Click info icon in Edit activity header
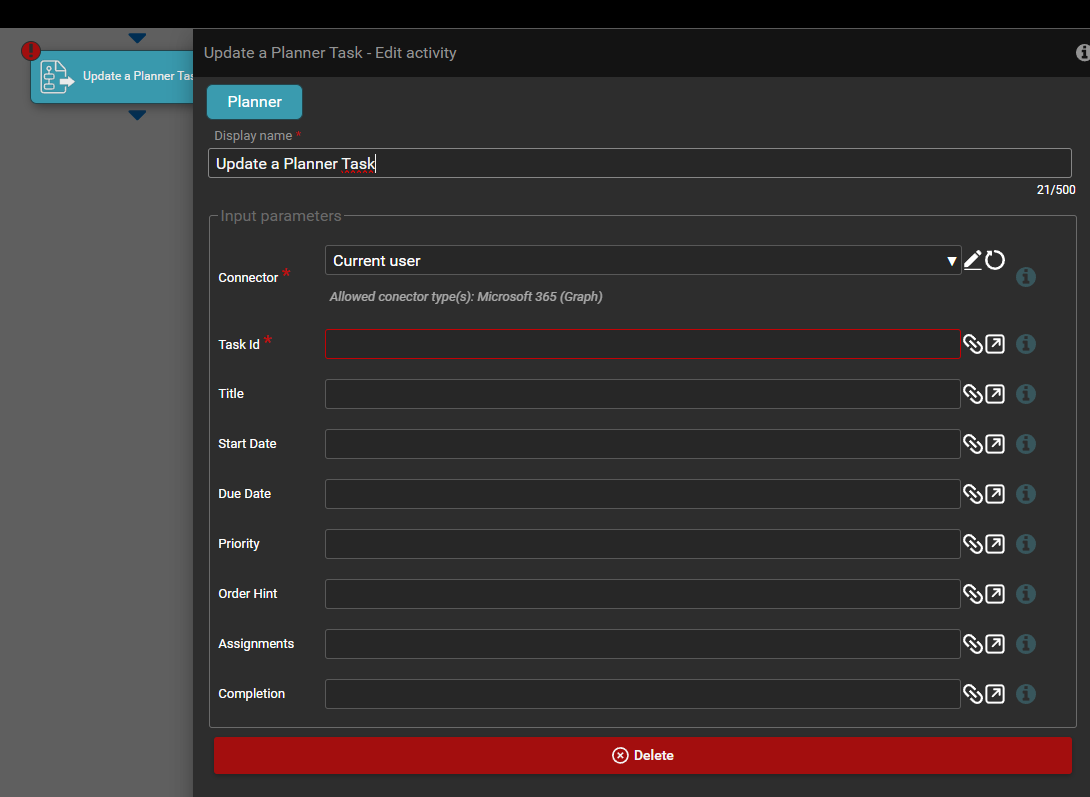This screenshot has width=1090, height=797. point(1082,52)
